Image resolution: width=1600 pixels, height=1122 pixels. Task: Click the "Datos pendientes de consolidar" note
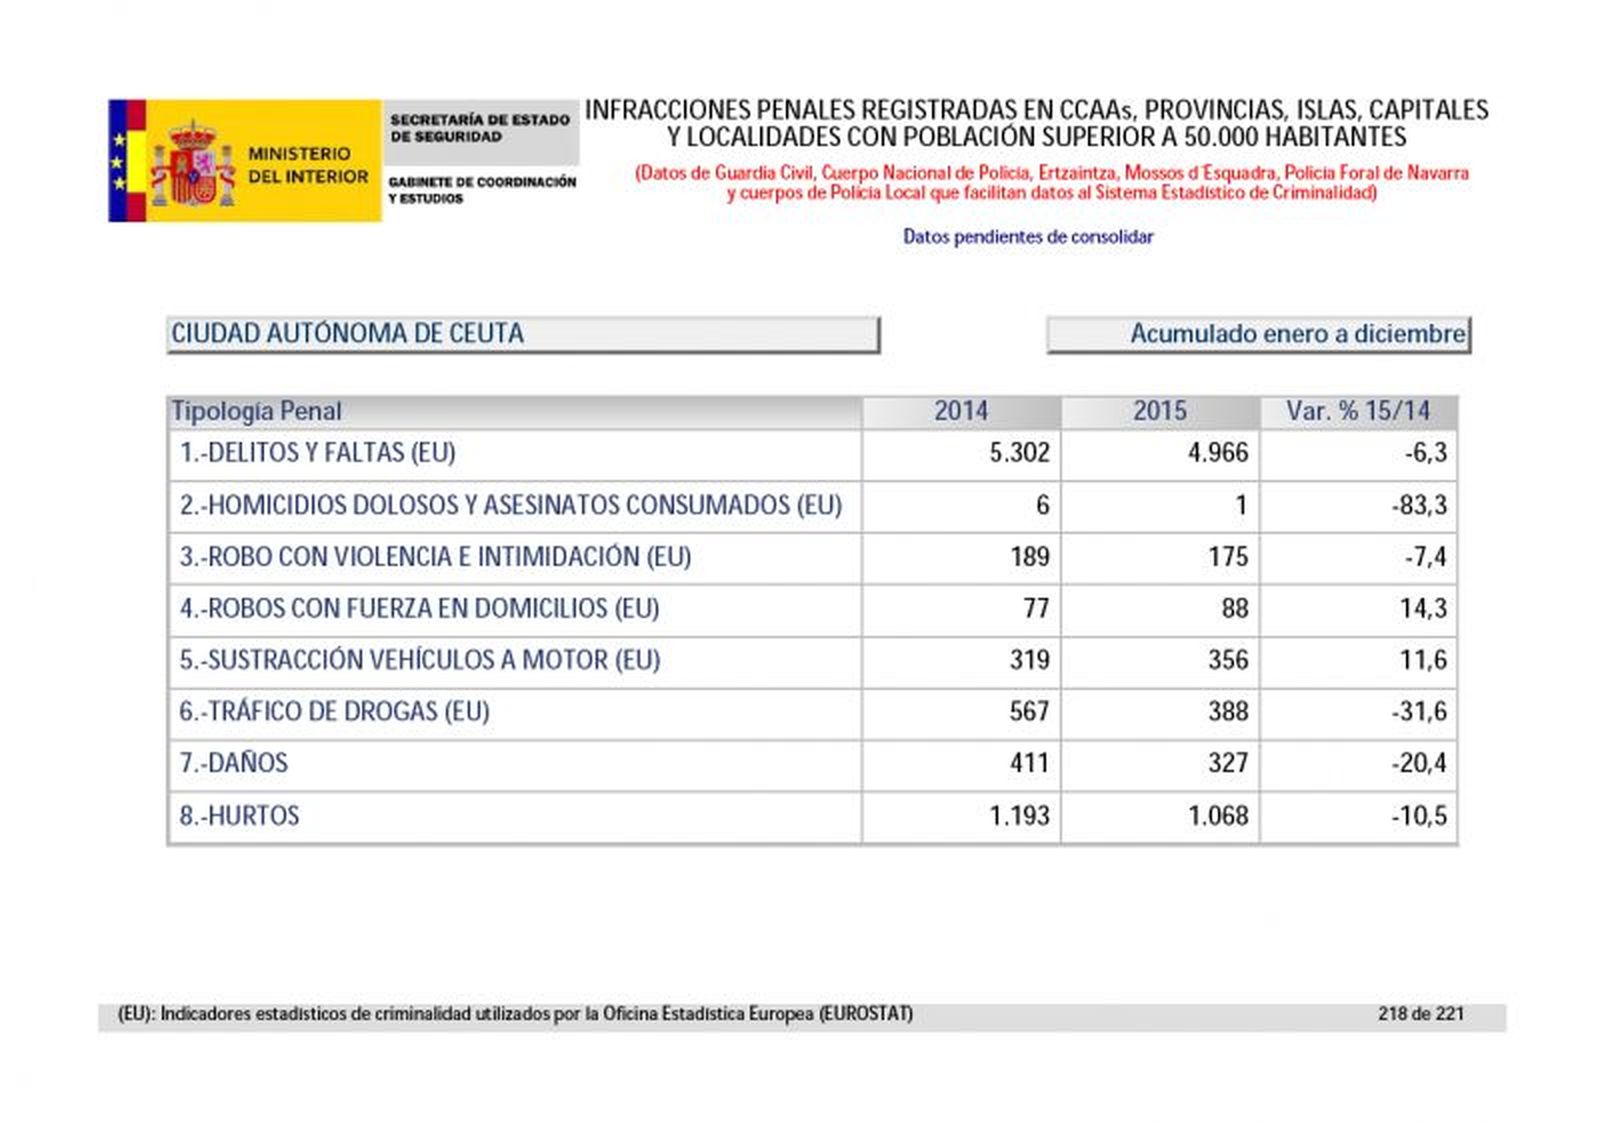(1028, 237)
